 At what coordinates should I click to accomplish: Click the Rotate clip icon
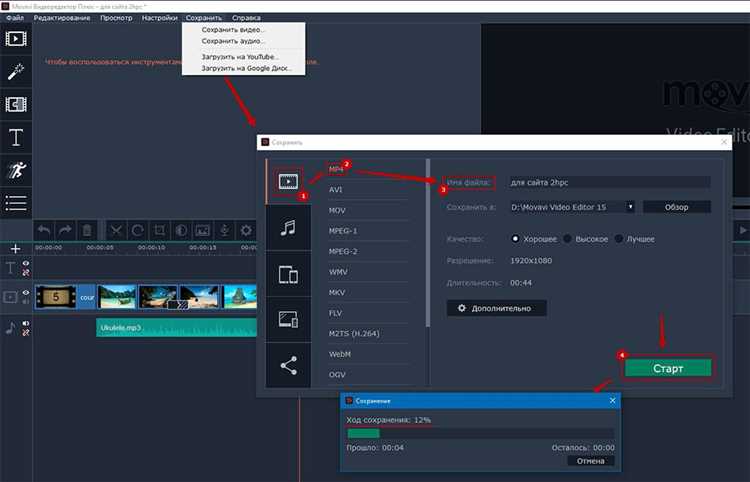pyautogui.click(x=138, y=230)
